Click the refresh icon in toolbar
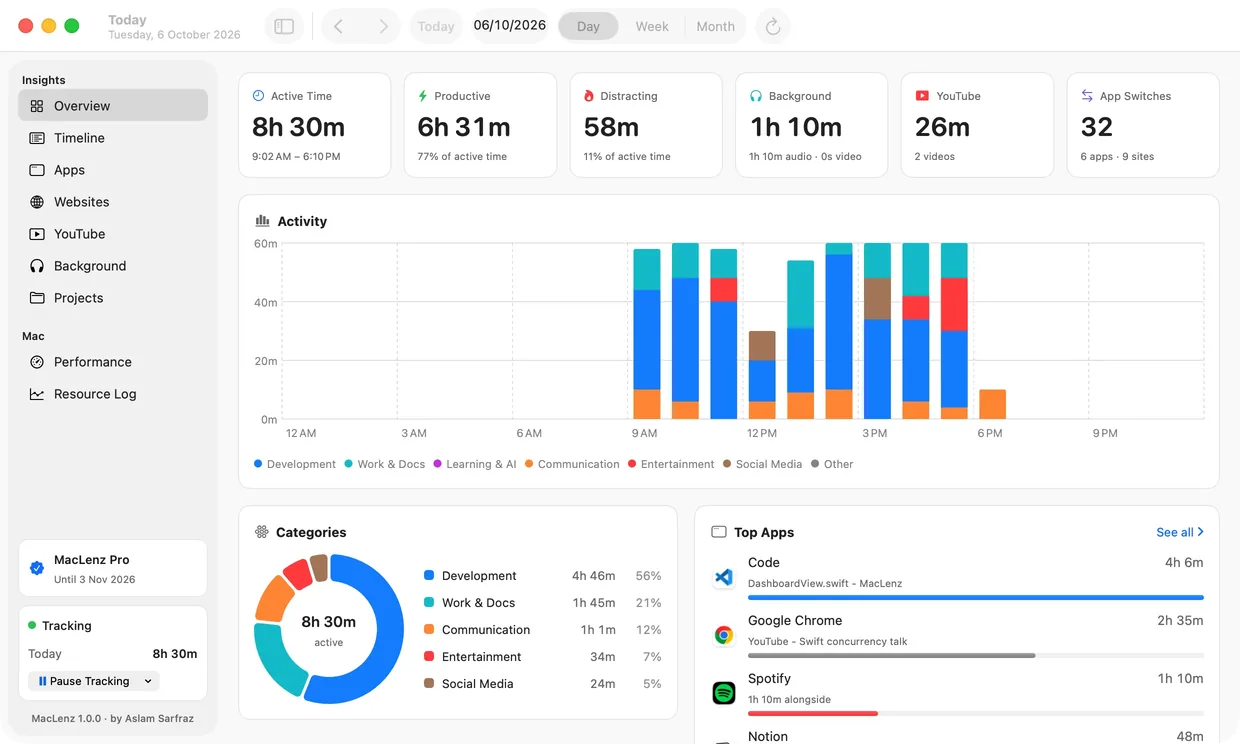The width and height of the screenshot is (1240, 744). tap(772, 27)
